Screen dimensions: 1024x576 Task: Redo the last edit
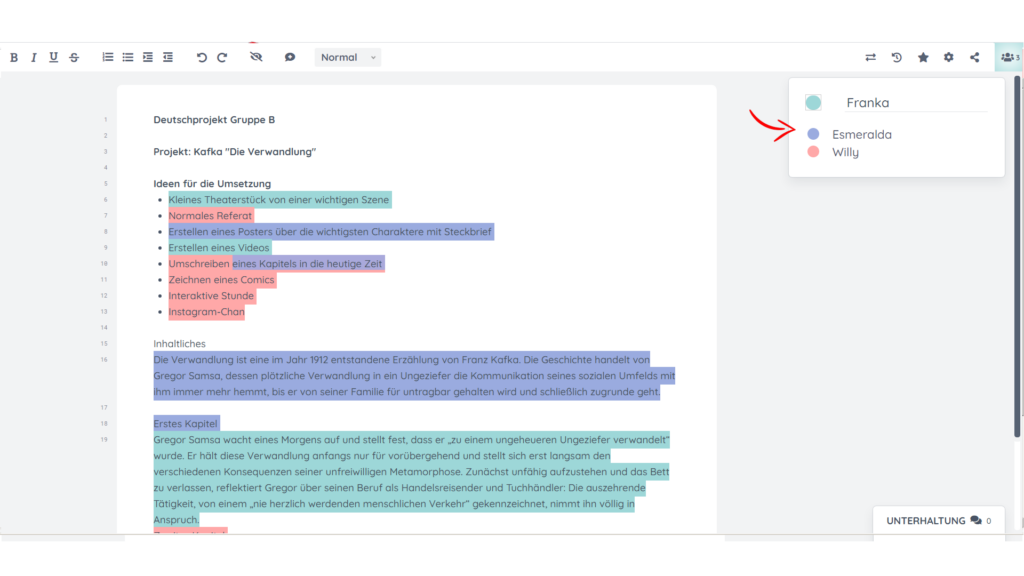click(x=222, y=57)
